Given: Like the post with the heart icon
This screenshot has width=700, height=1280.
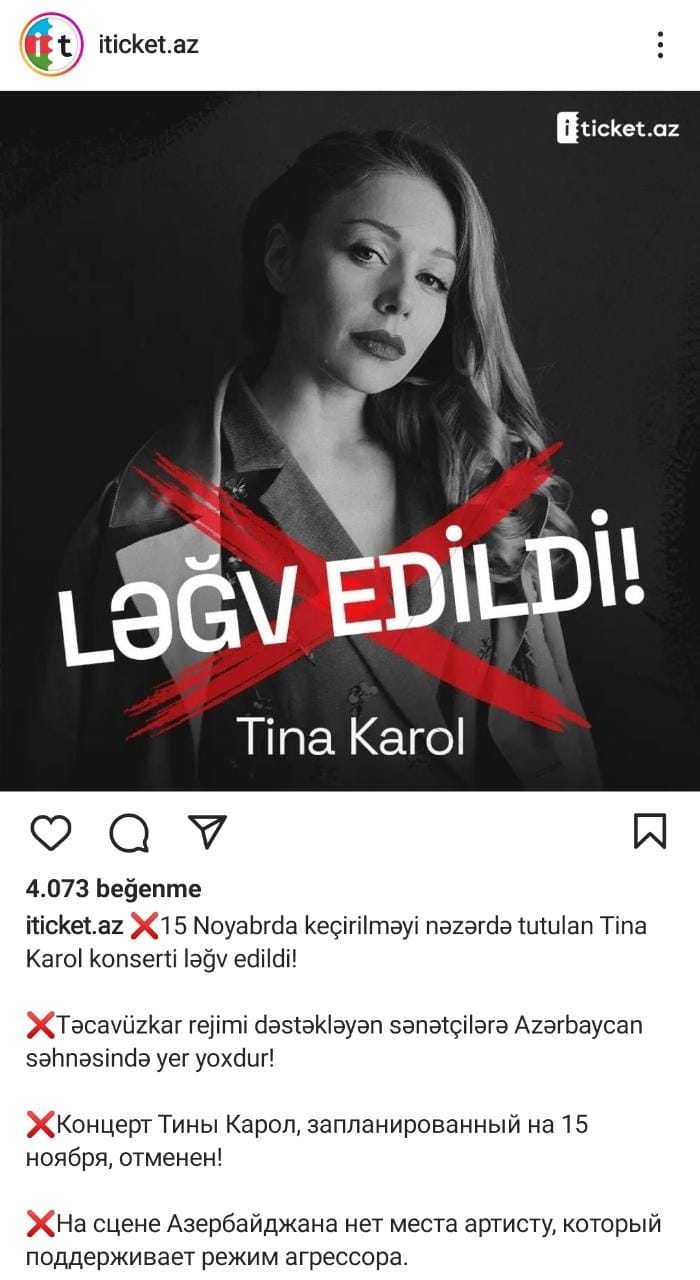Looking at the screenshot, I should coord(50,832).
